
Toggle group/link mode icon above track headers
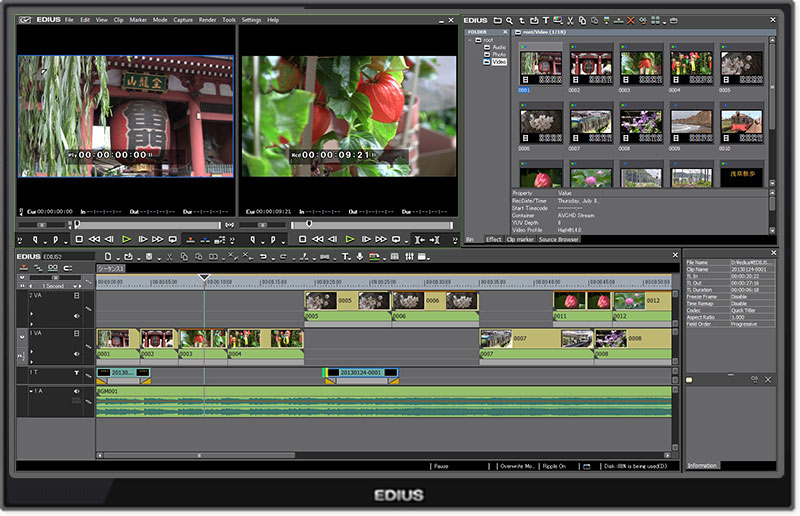click(53, 268)
